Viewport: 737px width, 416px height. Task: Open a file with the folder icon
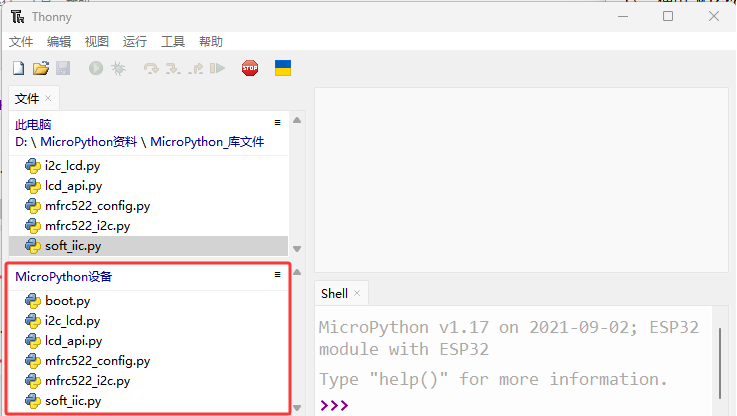(41, 68)
